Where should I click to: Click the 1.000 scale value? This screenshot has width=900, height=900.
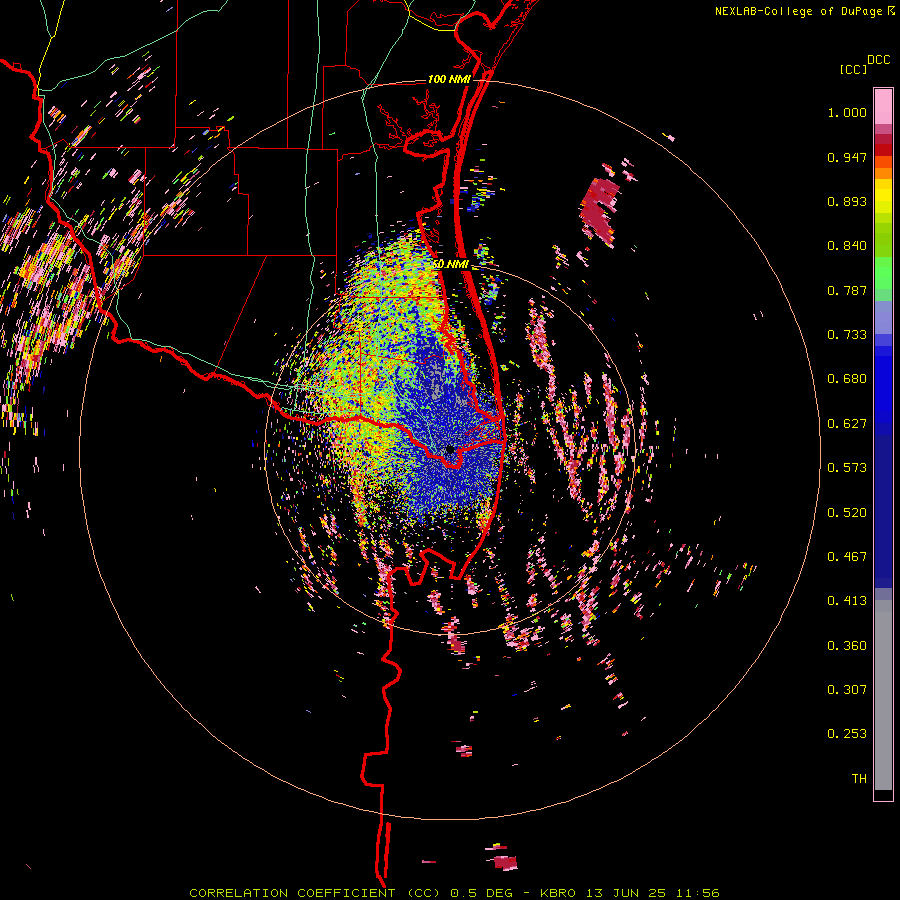tap(847, 112)
